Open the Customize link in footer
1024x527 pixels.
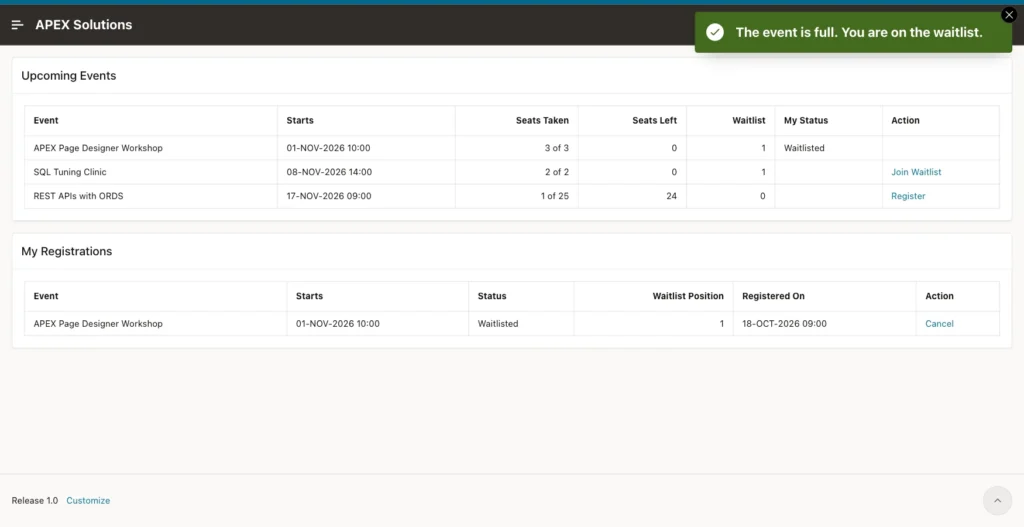tap(88, 500)
